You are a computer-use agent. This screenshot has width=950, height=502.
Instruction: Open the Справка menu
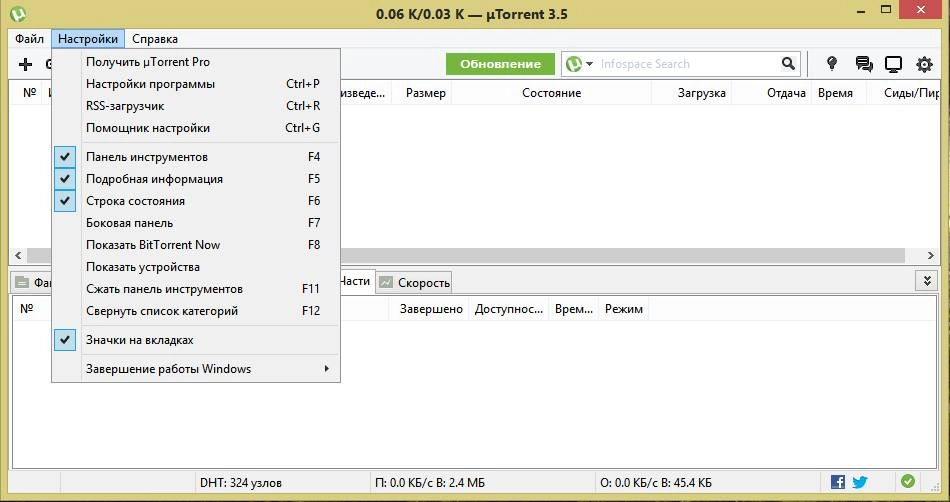pos(154,39)
